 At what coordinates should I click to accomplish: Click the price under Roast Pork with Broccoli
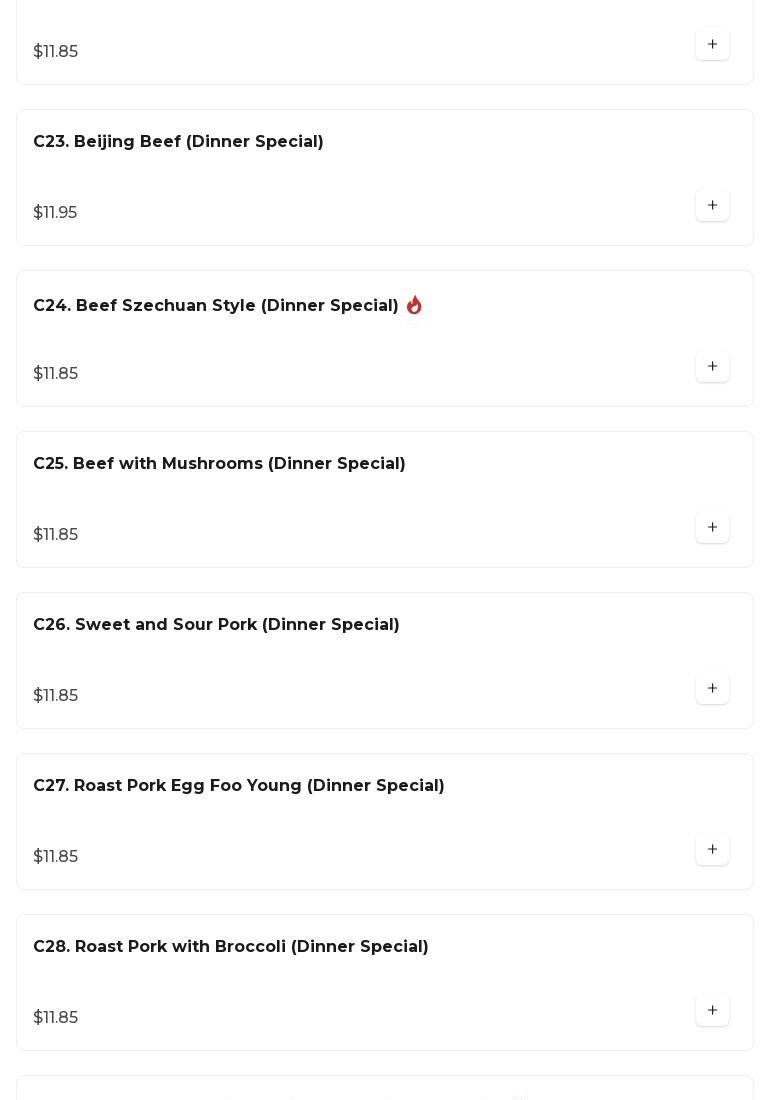coord(56,1018)
